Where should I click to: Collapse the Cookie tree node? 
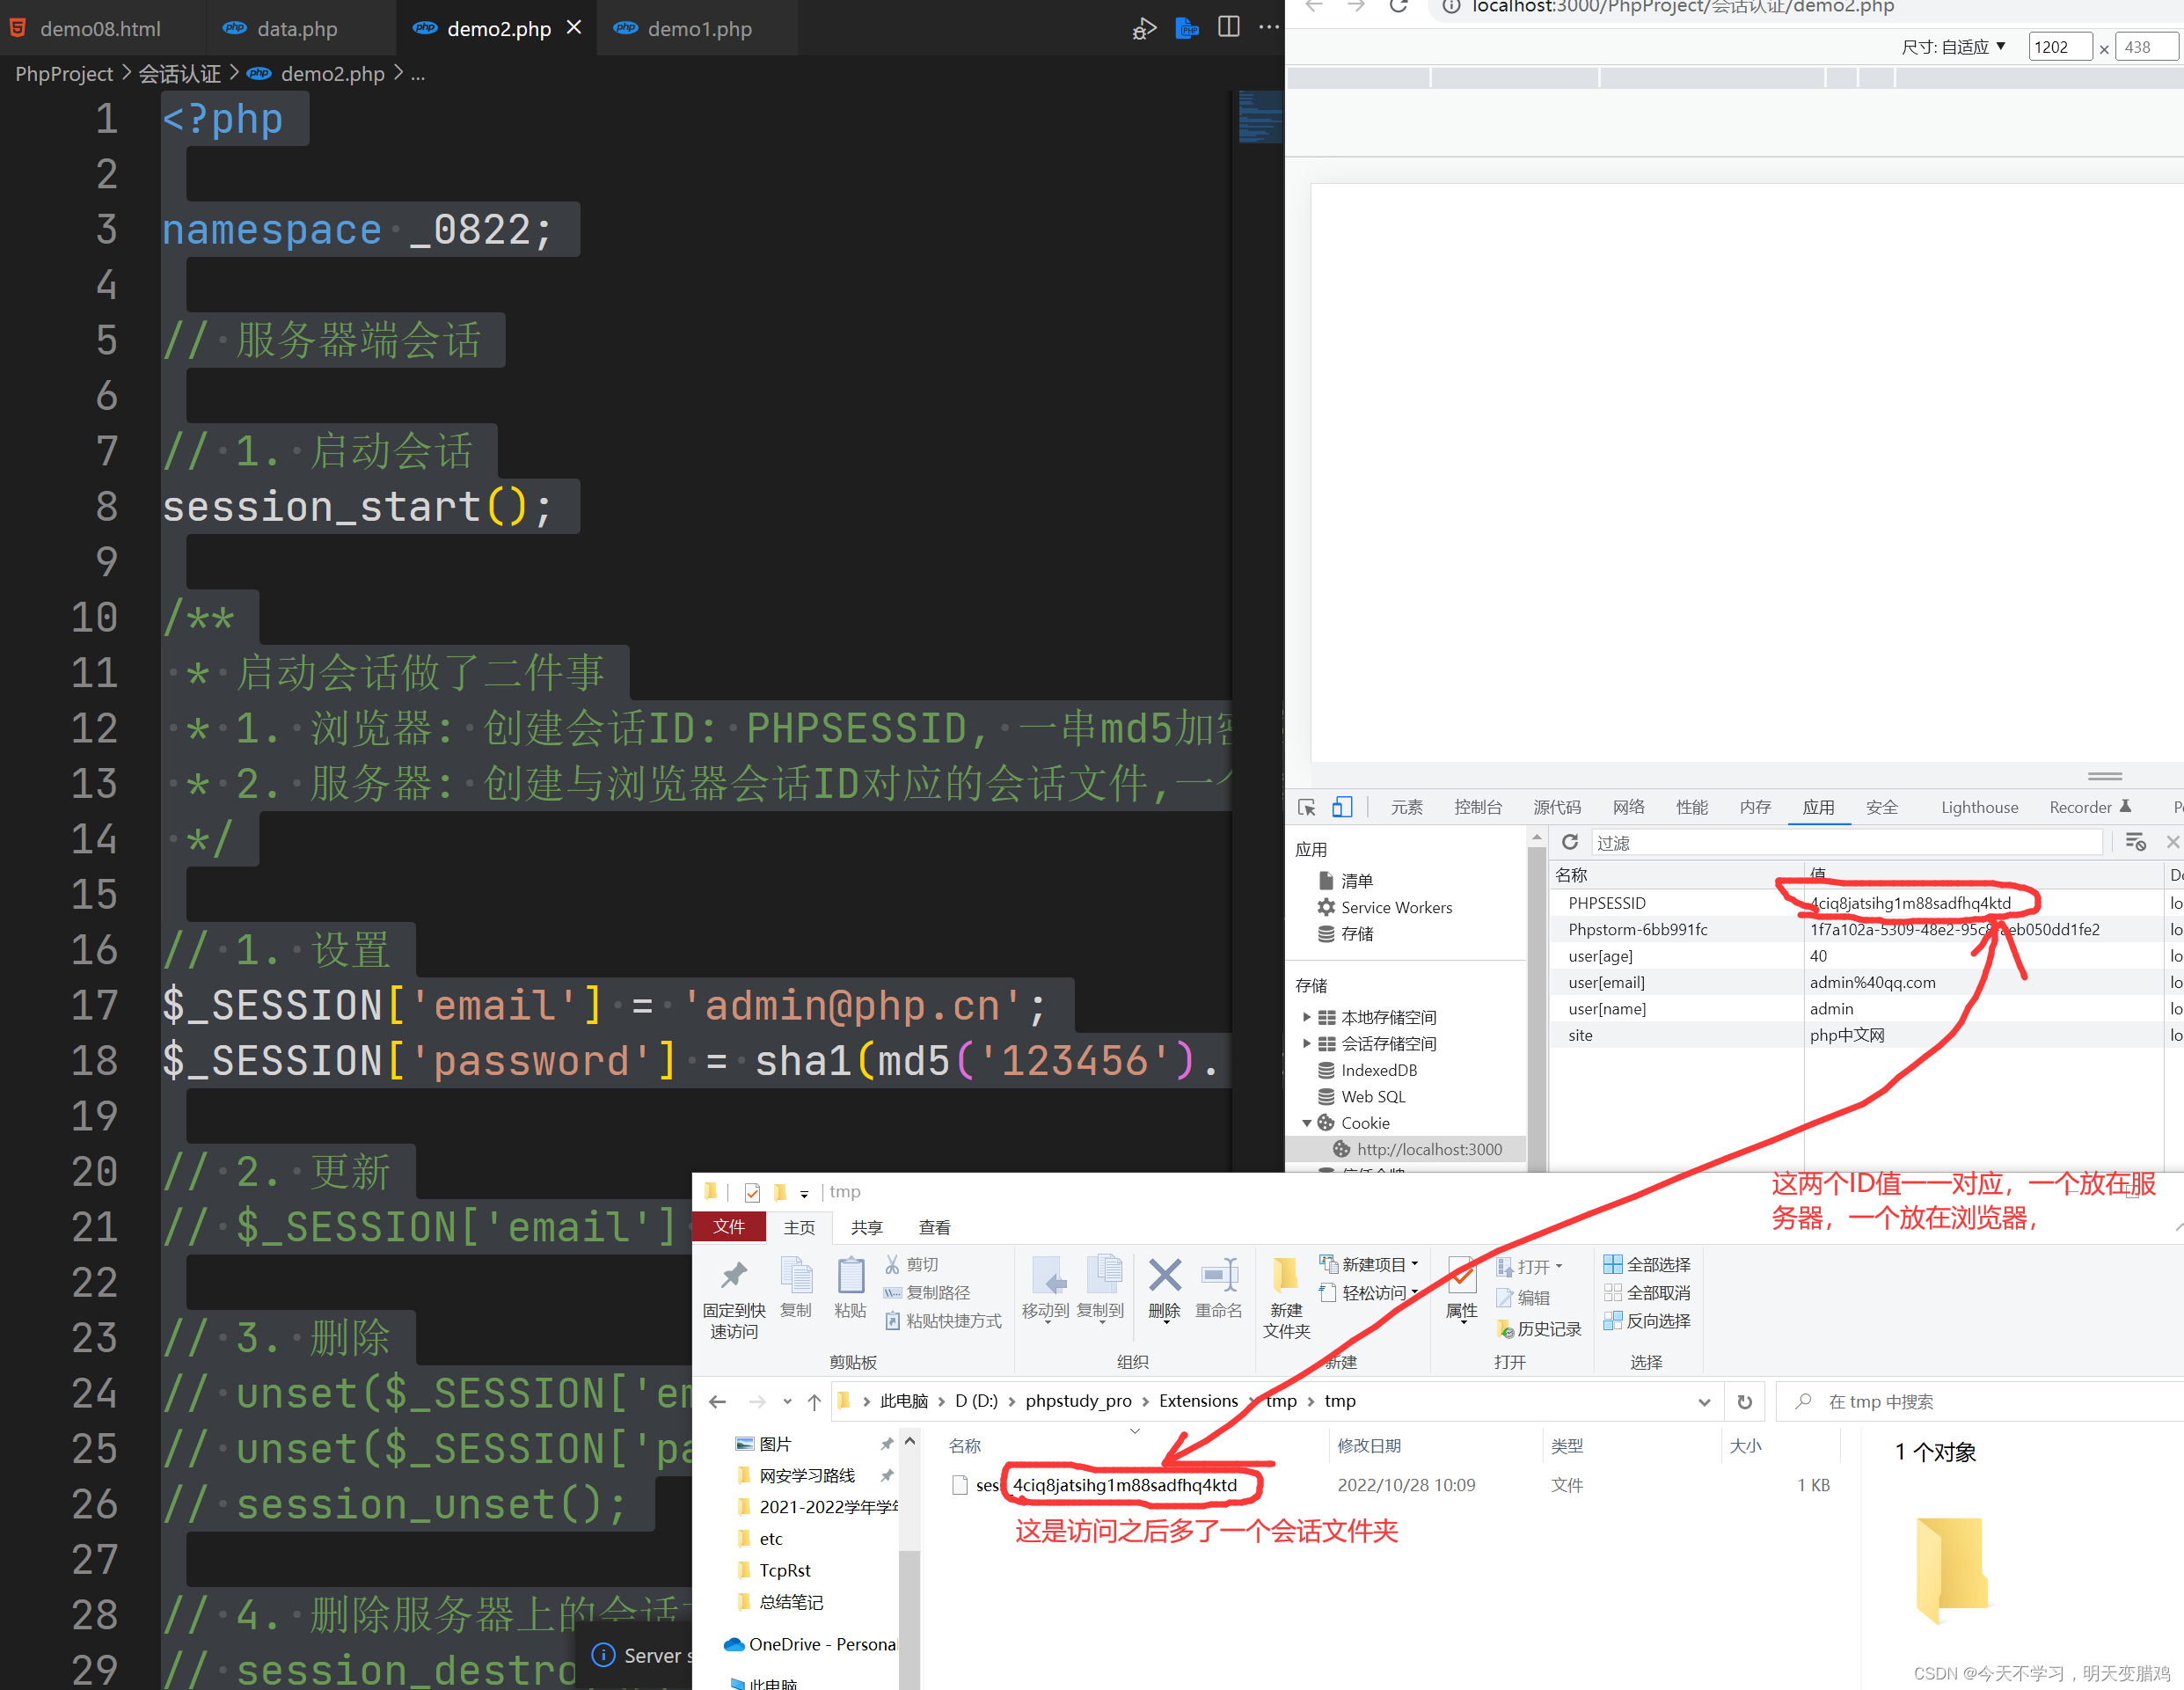coord(1306,1123)
